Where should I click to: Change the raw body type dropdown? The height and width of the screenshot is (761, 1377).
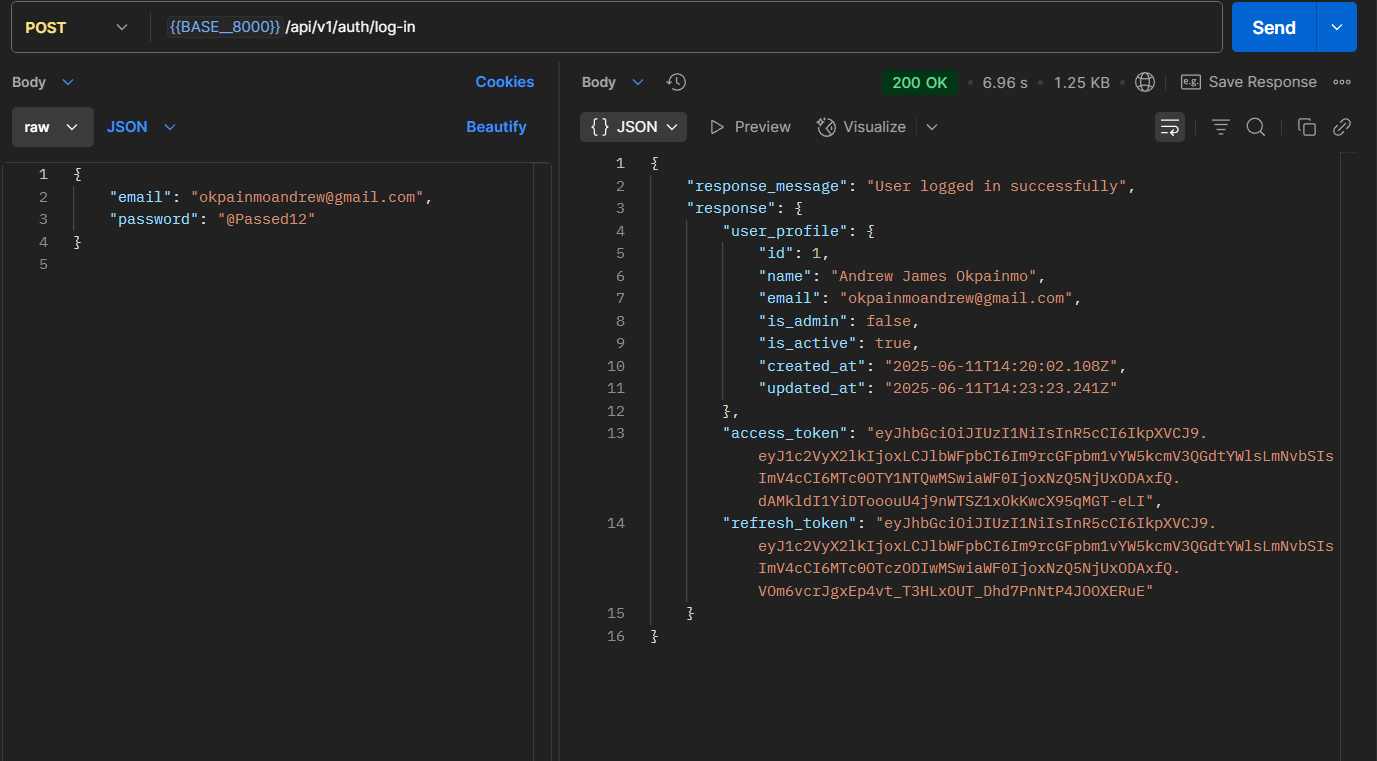(53, 127)
